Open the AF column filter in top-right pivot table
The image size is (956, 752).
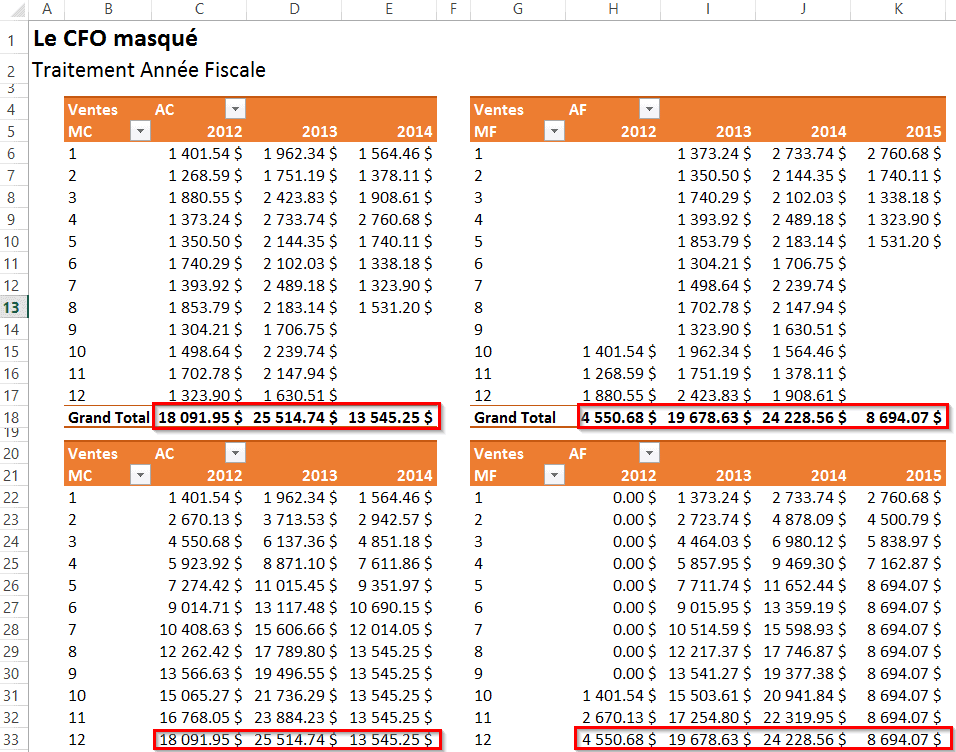(x=649, y=109)
